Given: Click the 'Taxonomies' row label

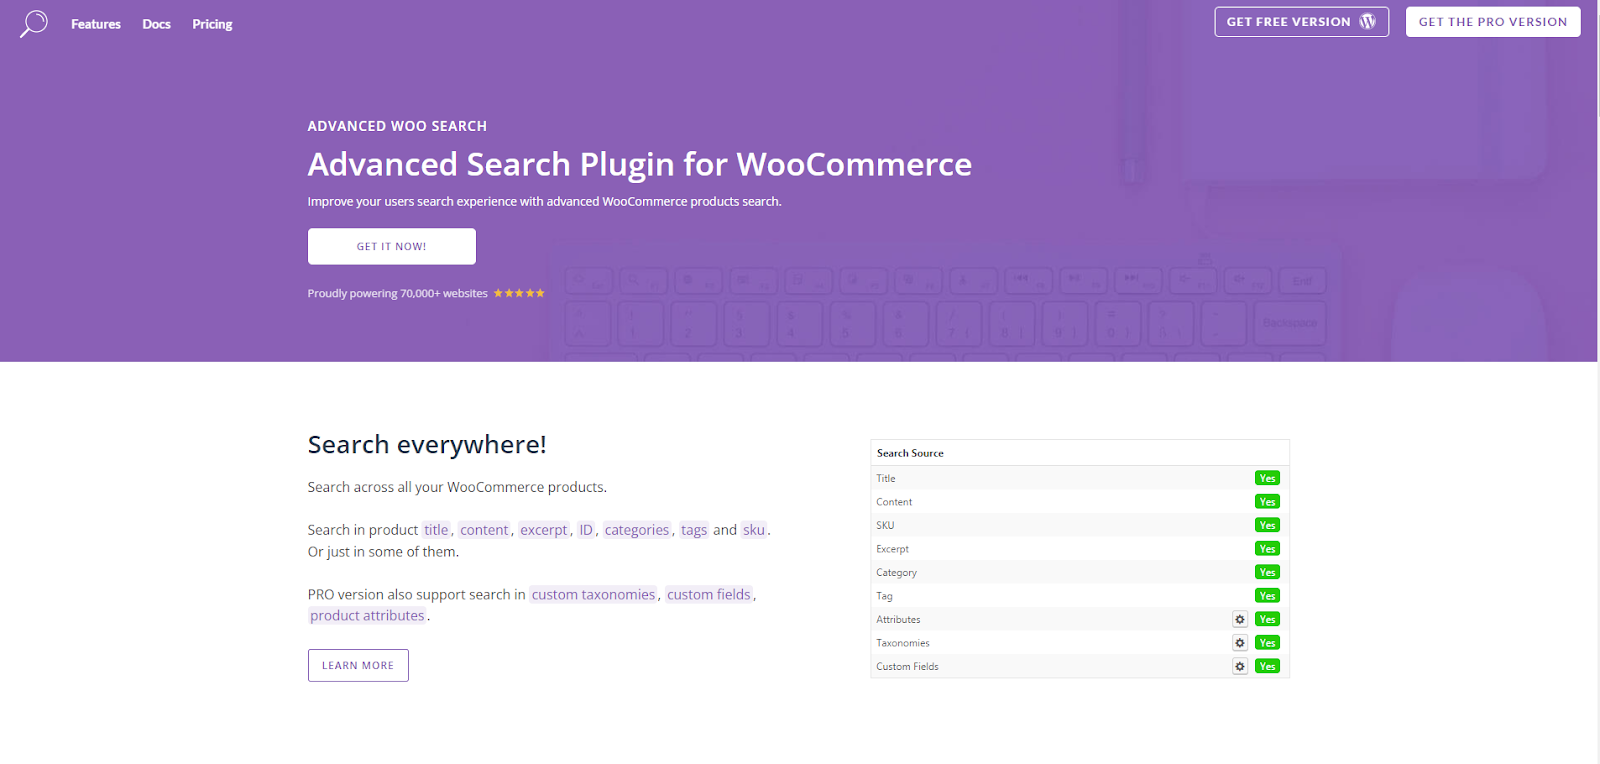Looking at the screenshot, I should pyautogui.click(x=903, y=643).
